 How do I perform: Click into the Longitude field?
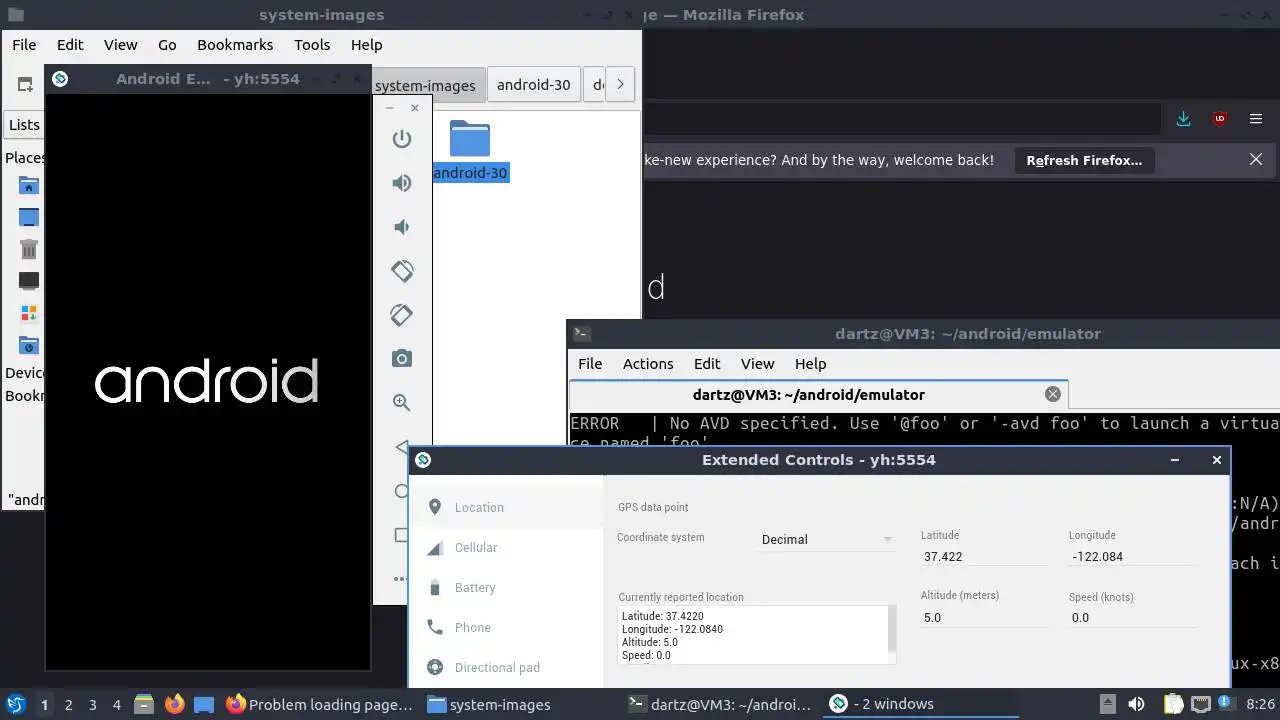point(1132,556)
